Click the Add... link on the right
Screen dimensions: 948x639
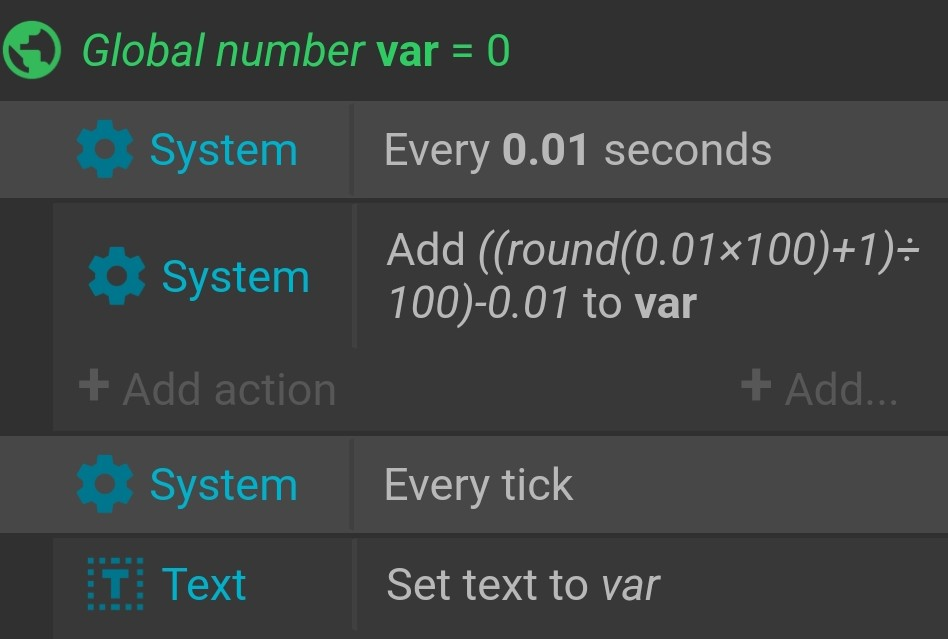(820, 388)
